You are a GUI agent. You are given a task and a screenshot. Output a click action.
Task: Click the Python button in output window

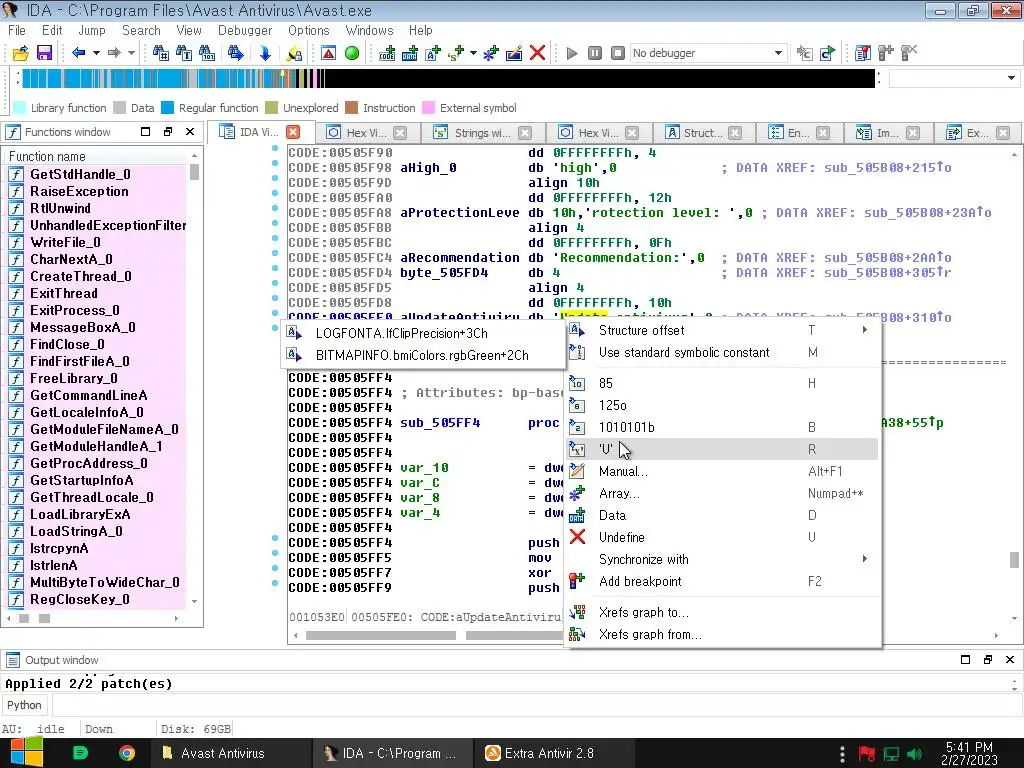25,705
